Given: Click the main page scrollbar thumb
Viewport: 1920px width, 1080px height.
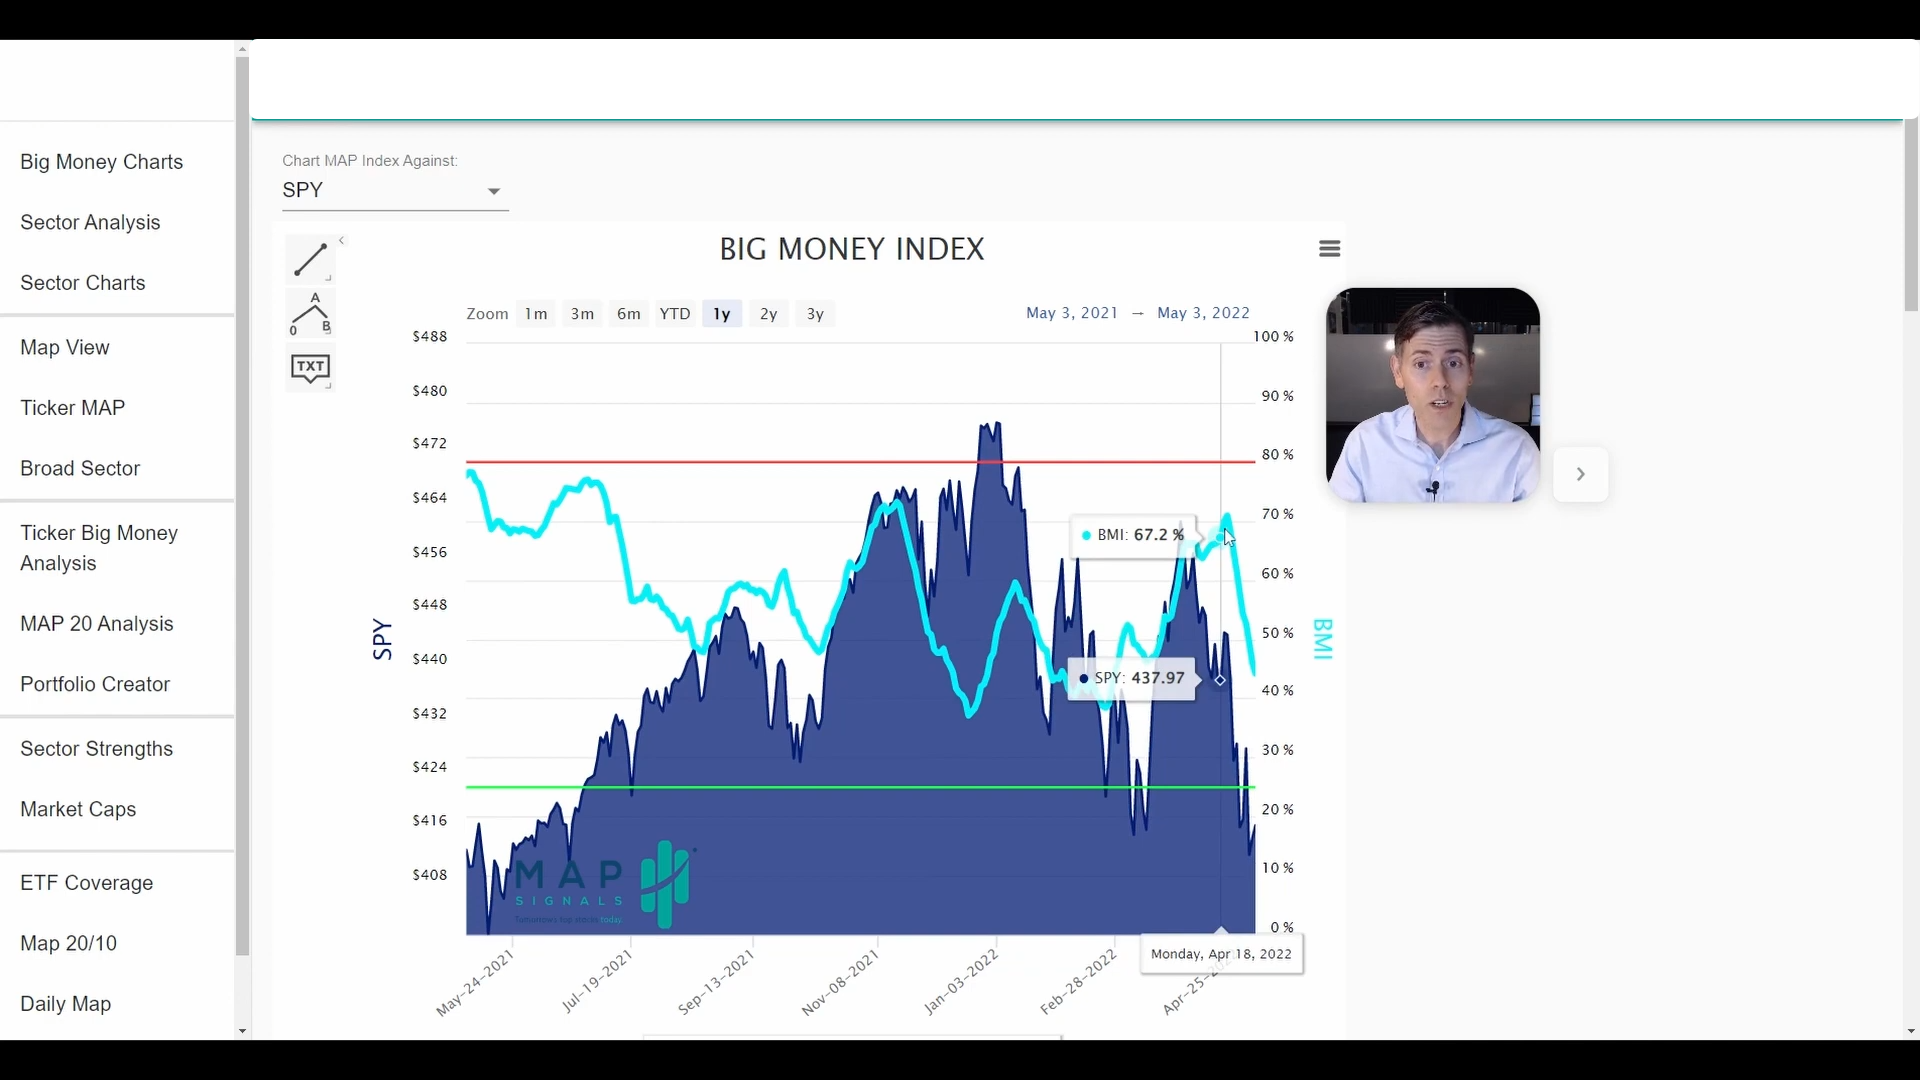Looking at the screenshot, I should click(x=1911, y=215).
